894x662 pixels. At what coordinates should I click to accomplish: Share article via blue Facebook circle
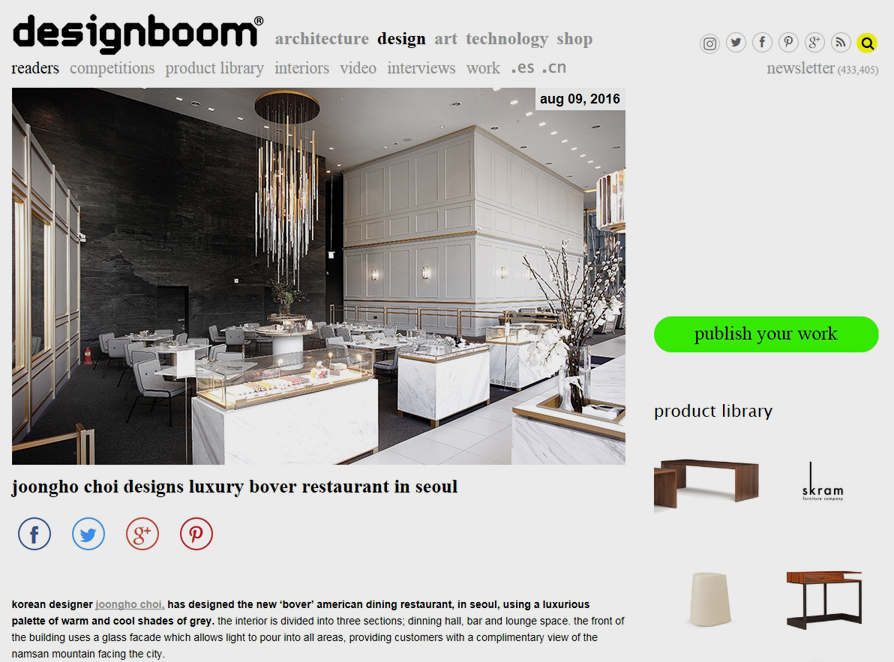pos(34,534)
